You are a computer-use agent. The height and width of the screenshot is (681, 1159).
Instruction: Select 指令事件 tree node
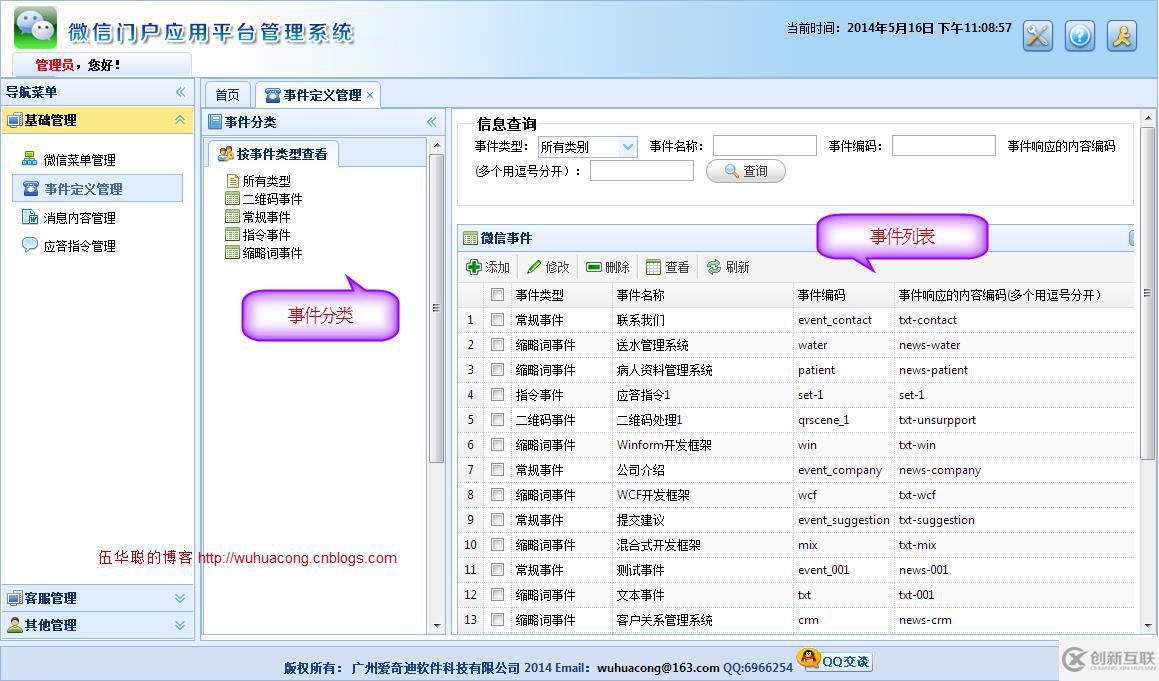click(258, 234)
